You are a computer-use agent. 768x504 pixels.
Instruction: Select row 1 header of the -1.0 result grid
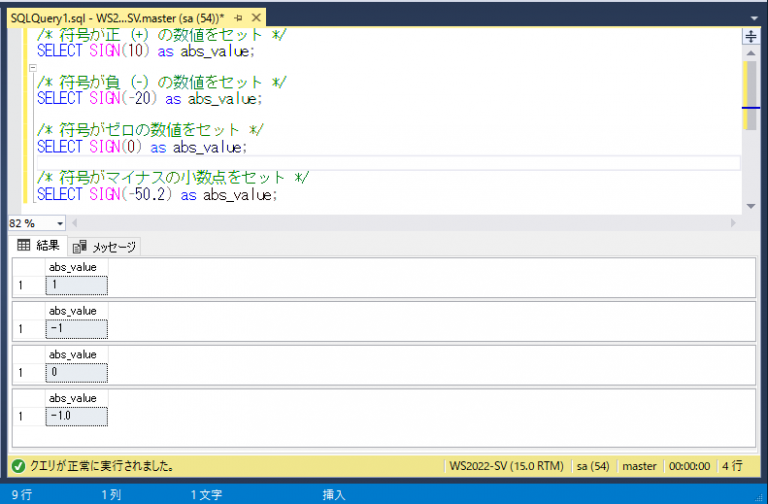pyautogui.click(x=29, y=416)
